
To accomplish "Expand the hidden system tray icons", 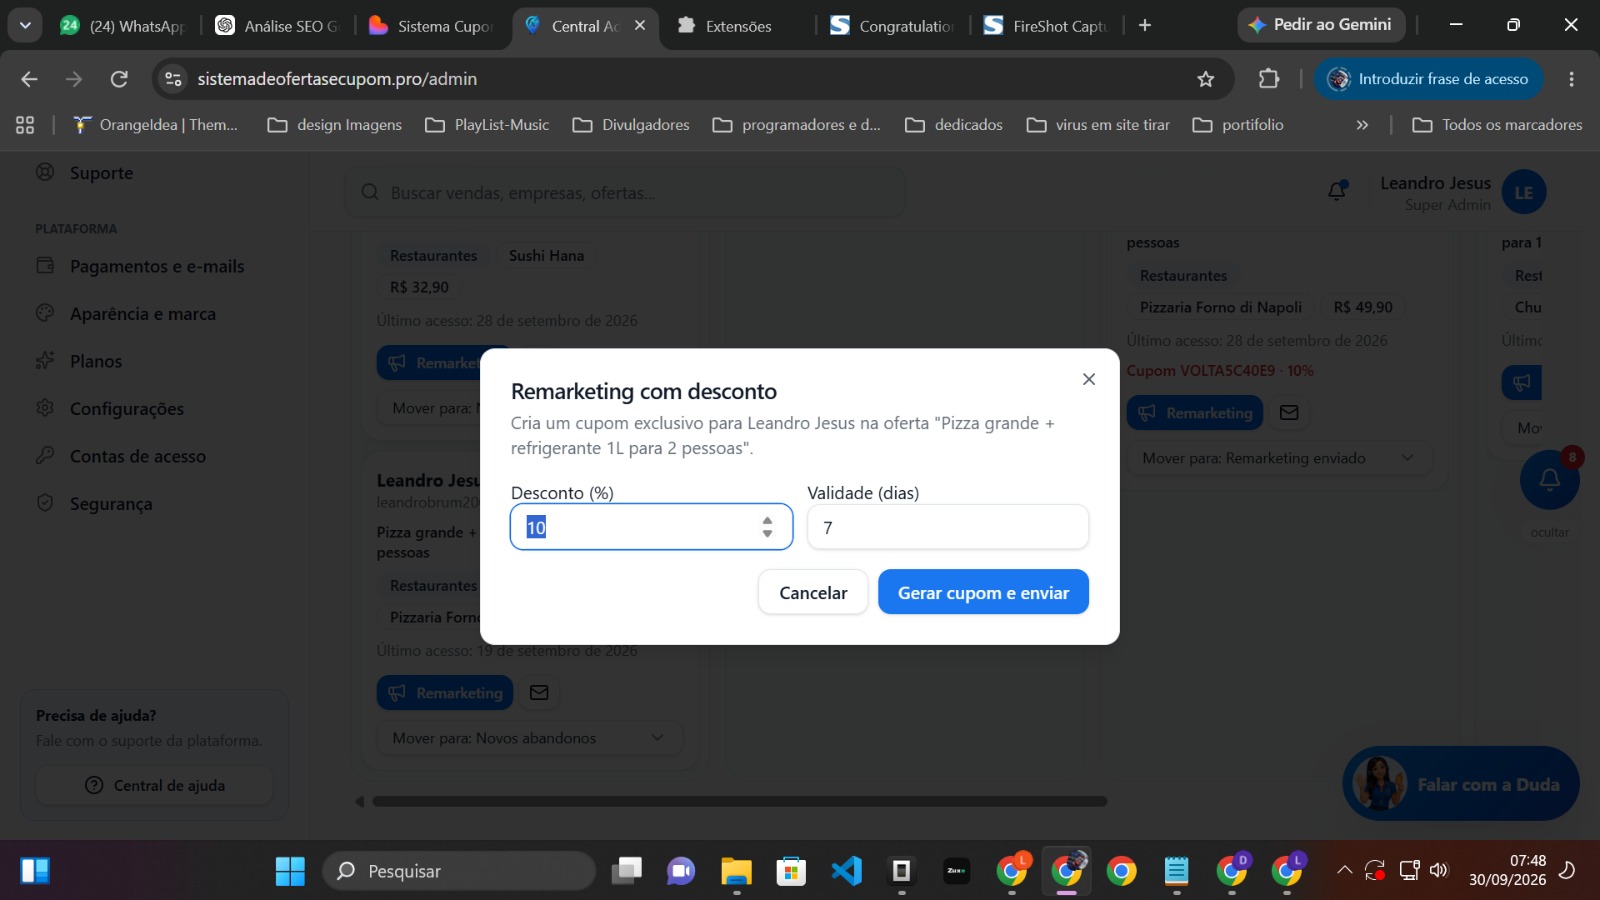I will (x=1344, y=870).
